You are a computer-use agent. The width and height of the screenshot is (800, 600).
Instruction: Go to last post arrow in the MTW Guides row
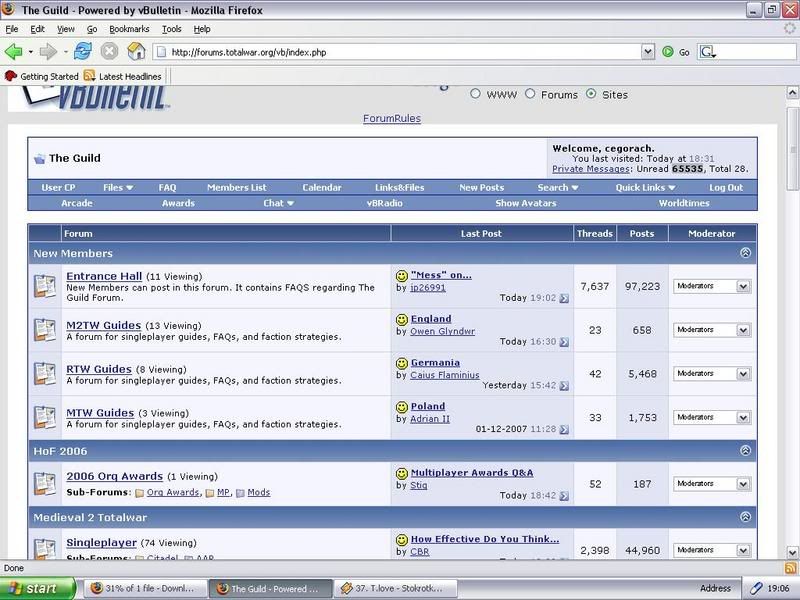(564, 430)
